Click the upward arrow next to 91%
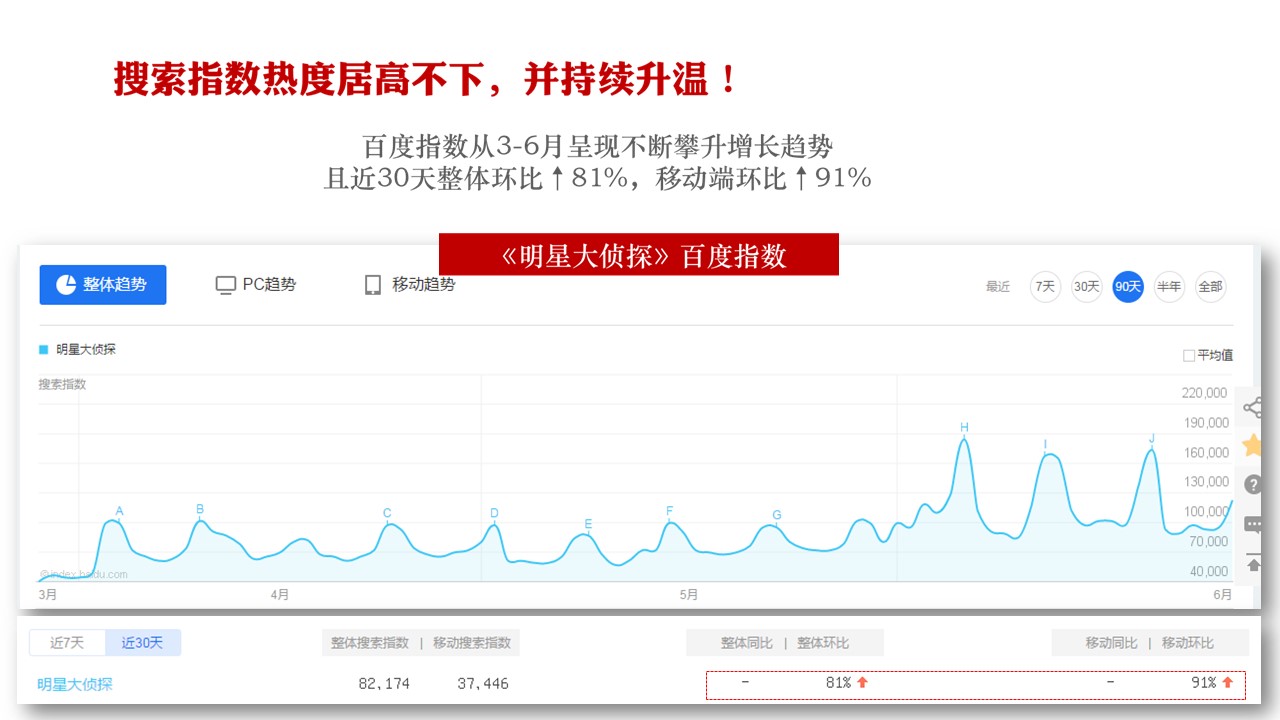The height and width of the screenshot is (720, 1280). (1227, 682)
